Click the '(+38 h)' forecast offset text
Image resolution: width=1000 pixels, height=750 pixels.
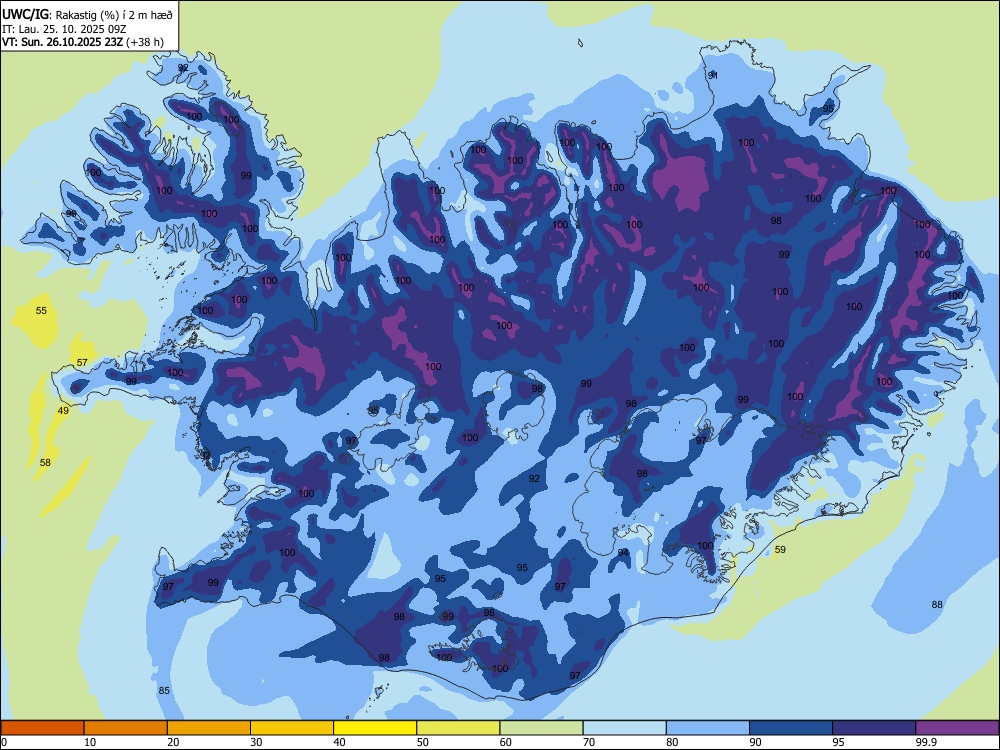pos(145,42)
